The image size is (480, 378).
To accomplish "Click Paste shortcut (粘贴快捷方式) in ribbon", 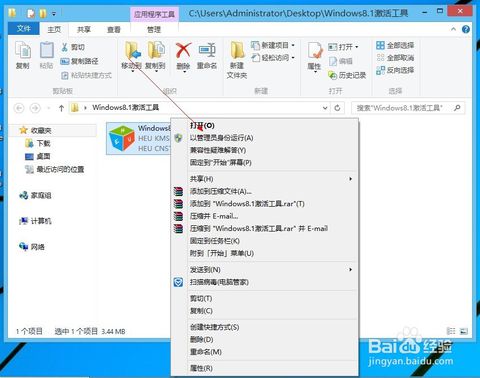I will 86,75.
